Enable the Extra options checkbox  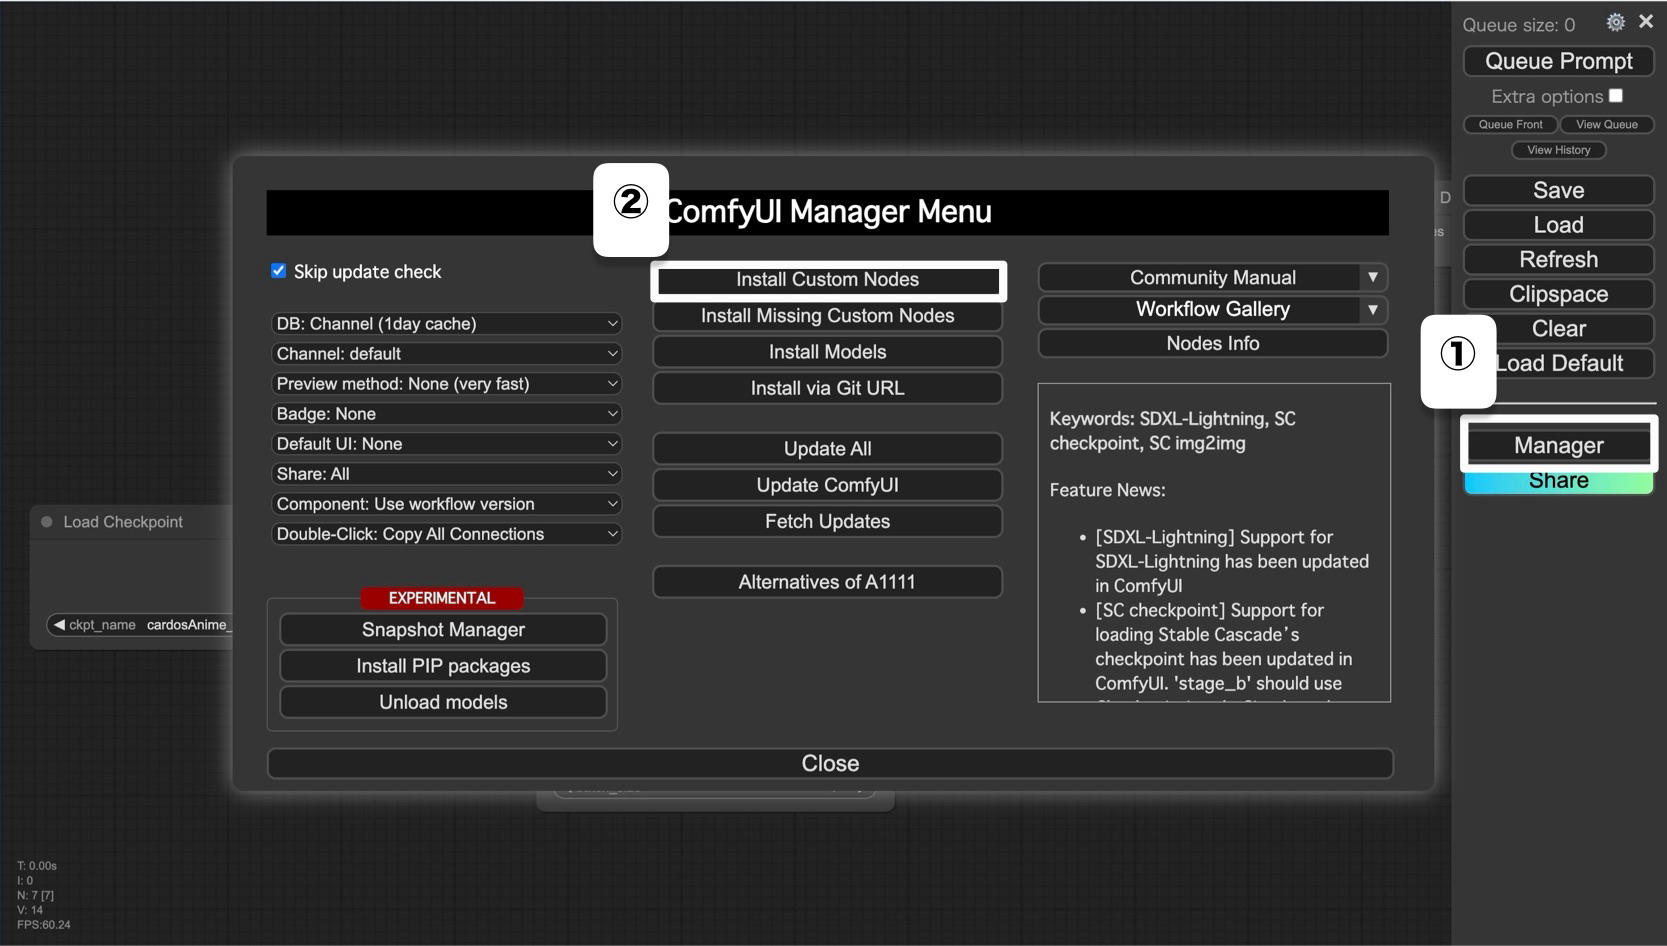(1616, 96)
